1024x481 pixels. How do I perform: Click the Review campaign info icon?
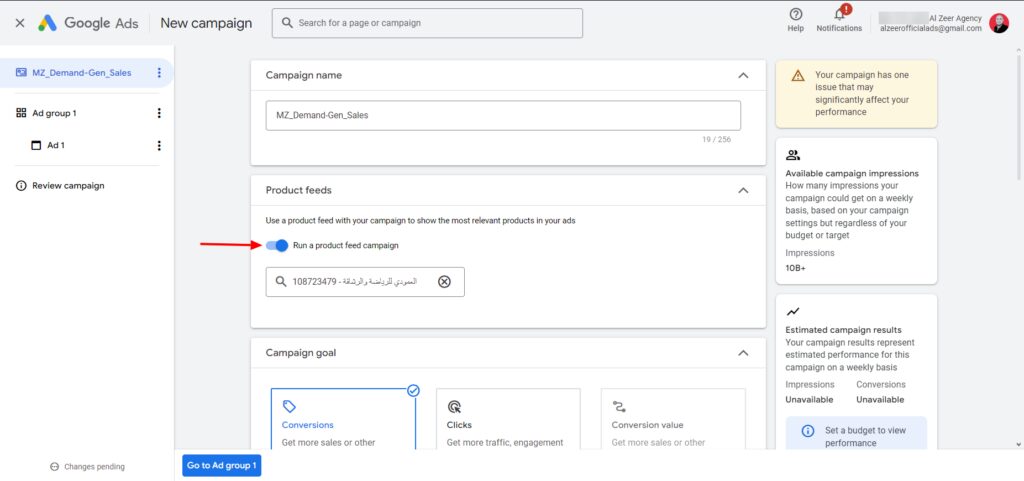(x=21, y=186)
